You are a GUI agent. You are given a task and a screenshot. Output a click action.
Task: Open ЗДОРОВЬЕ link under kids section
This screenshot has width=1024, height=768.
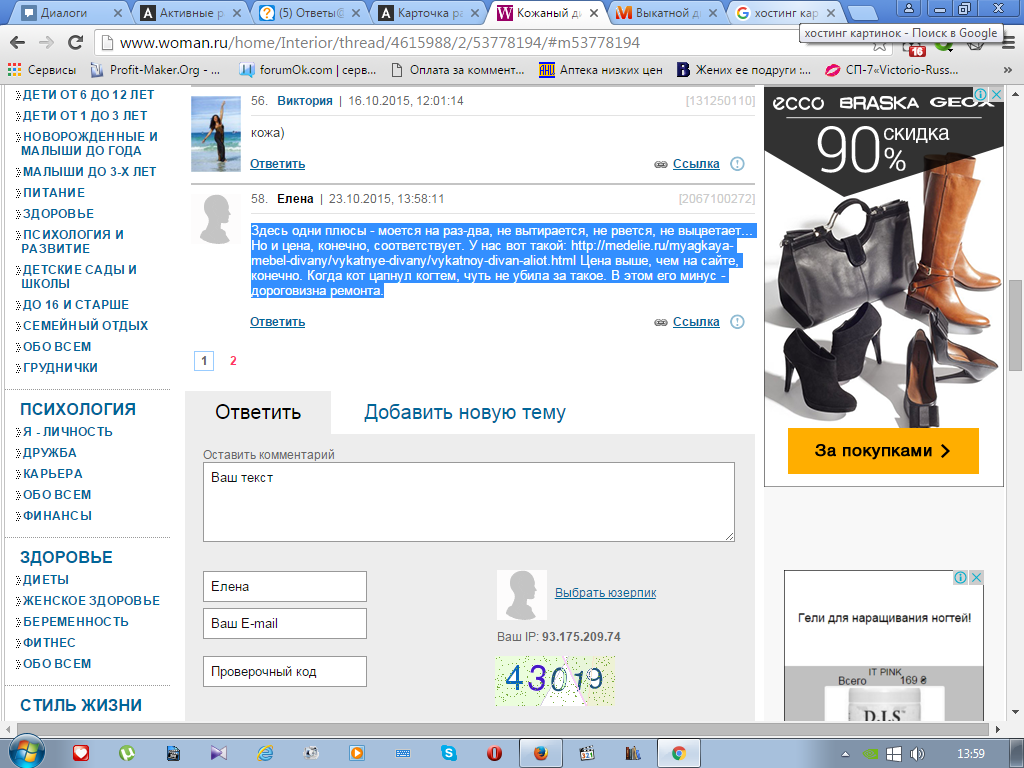pyautogui.click(x=58, y=214)
